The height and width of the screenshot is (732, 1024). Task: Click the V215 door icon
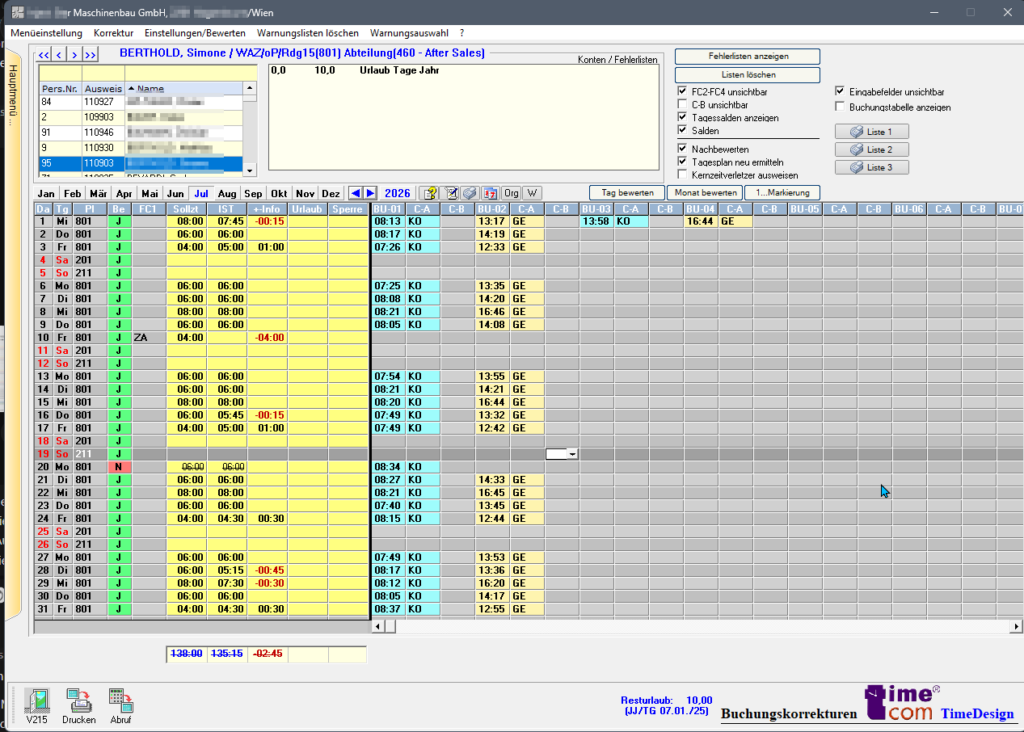point(37,701)
